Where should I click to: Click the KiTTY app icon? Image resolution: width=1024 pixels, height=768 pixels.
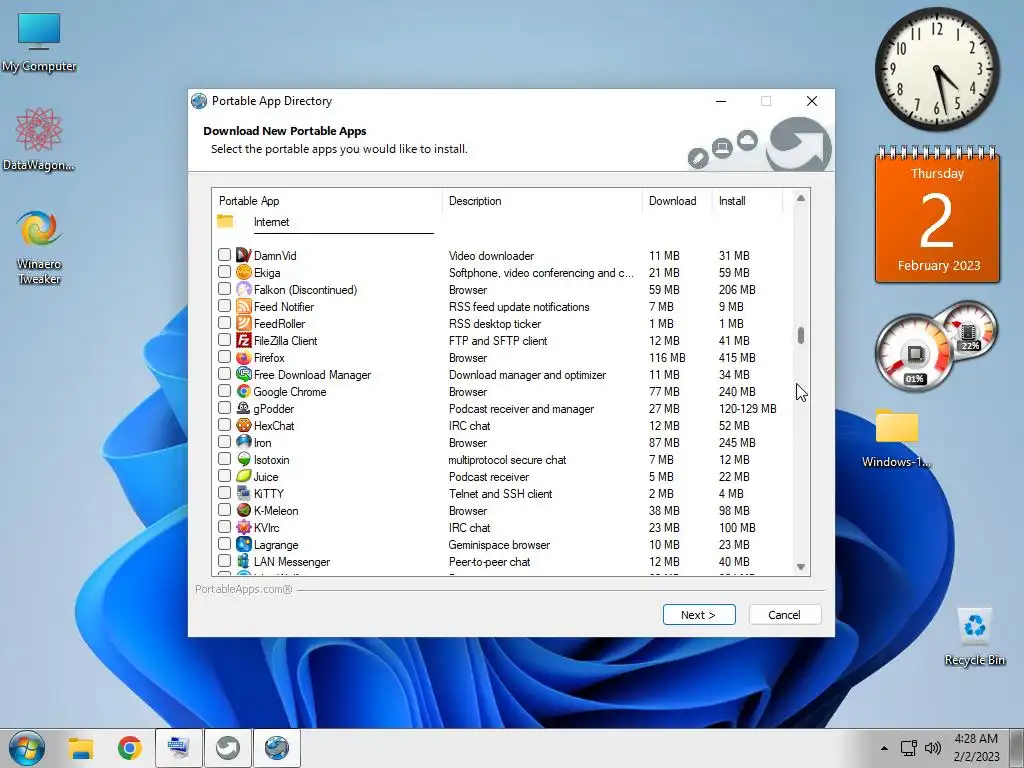(x=244, y=493)
